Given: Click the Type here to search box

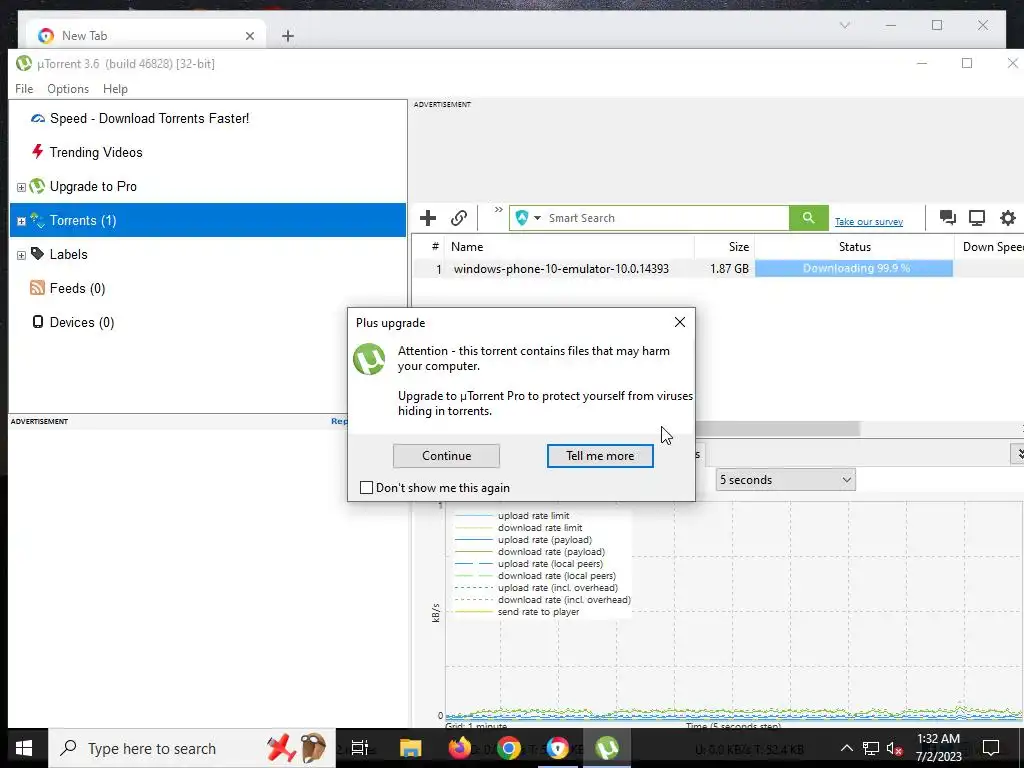Looking at the screenshot, I should click(x=192, y=748).
